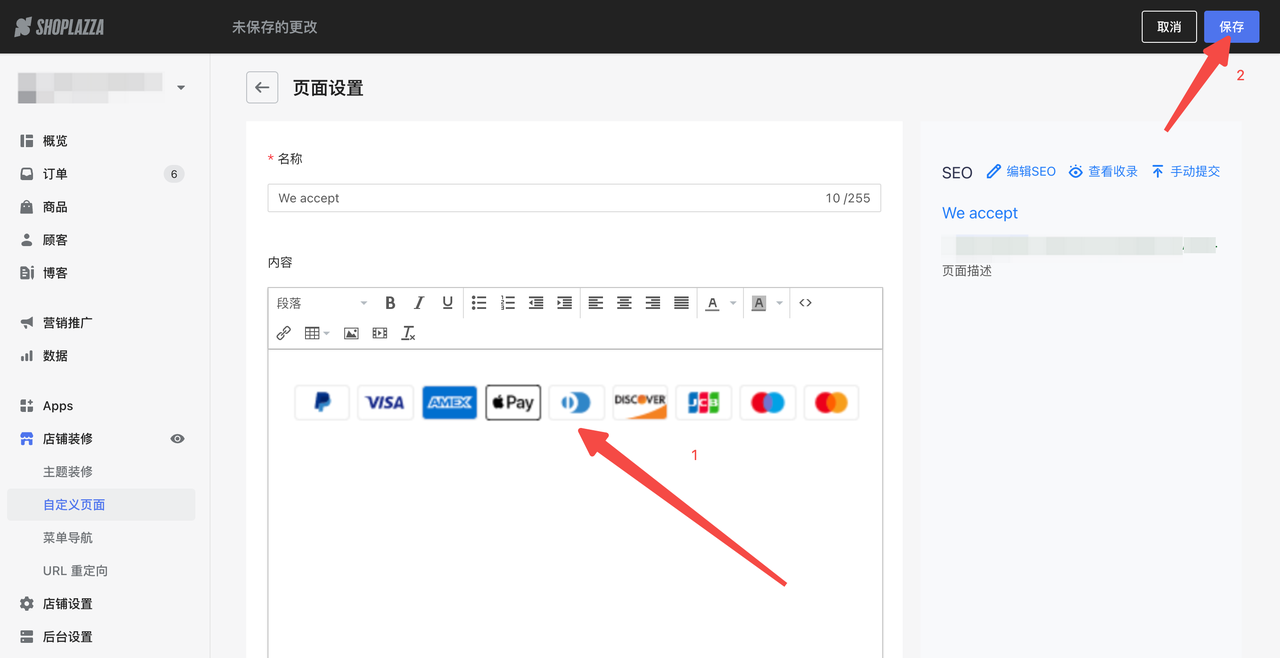Select the VISA logo image
Image resolution: width=1280 pixels, height=658 pixels.
tap(385, 402)
